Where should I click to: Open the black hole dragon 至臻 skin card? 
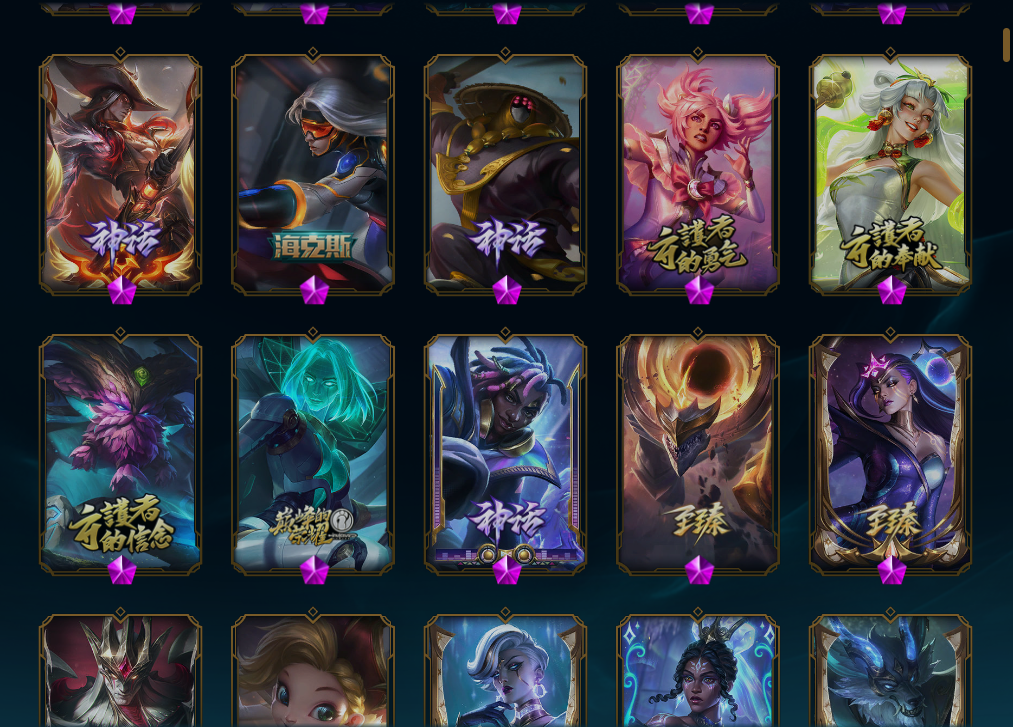coord(698,452)
